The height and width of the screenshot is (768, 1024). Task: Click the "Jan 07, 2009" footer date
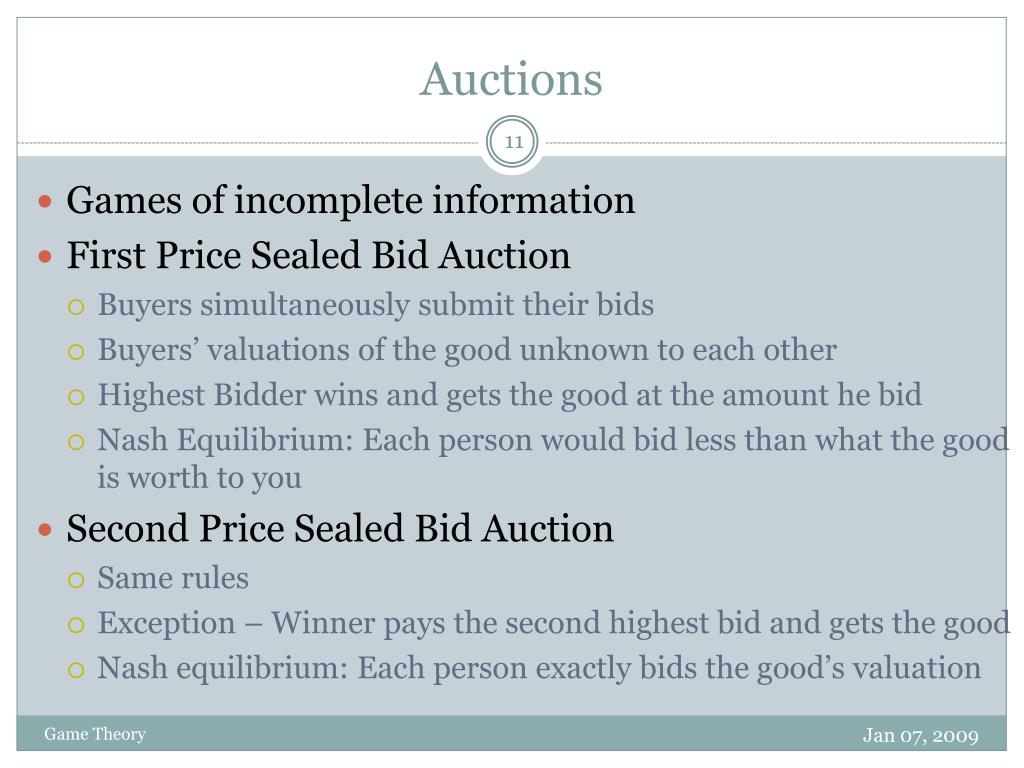coord(921,735)
